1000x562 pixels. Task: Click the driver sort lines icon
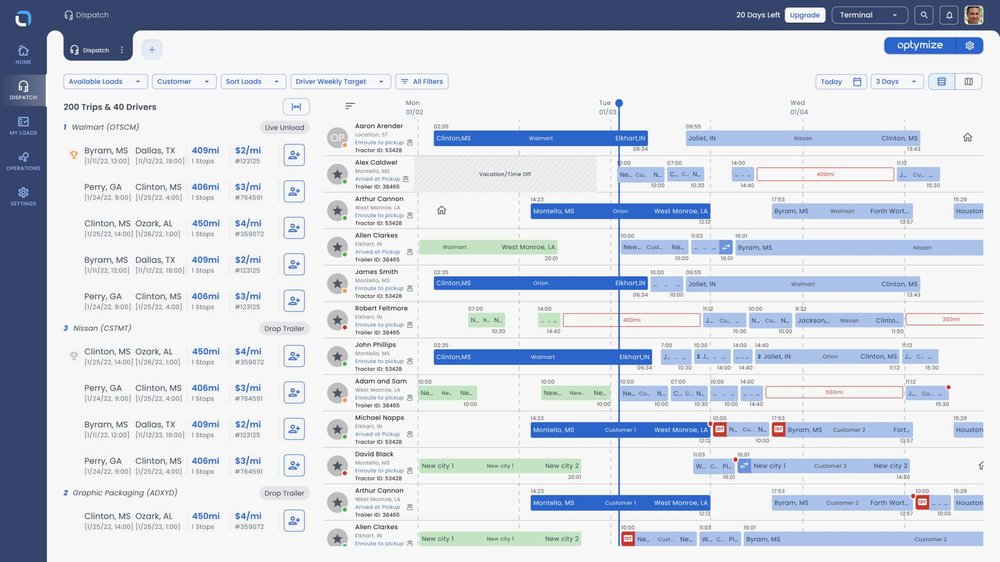(350, 106)
